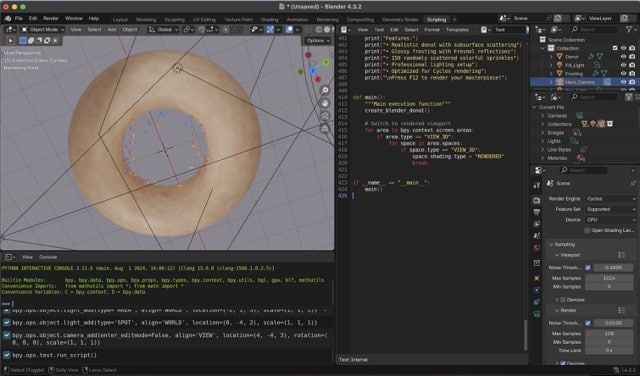Open the File menu
The height and width of the screenshot is (376, 640).
[x=19, y=18]
